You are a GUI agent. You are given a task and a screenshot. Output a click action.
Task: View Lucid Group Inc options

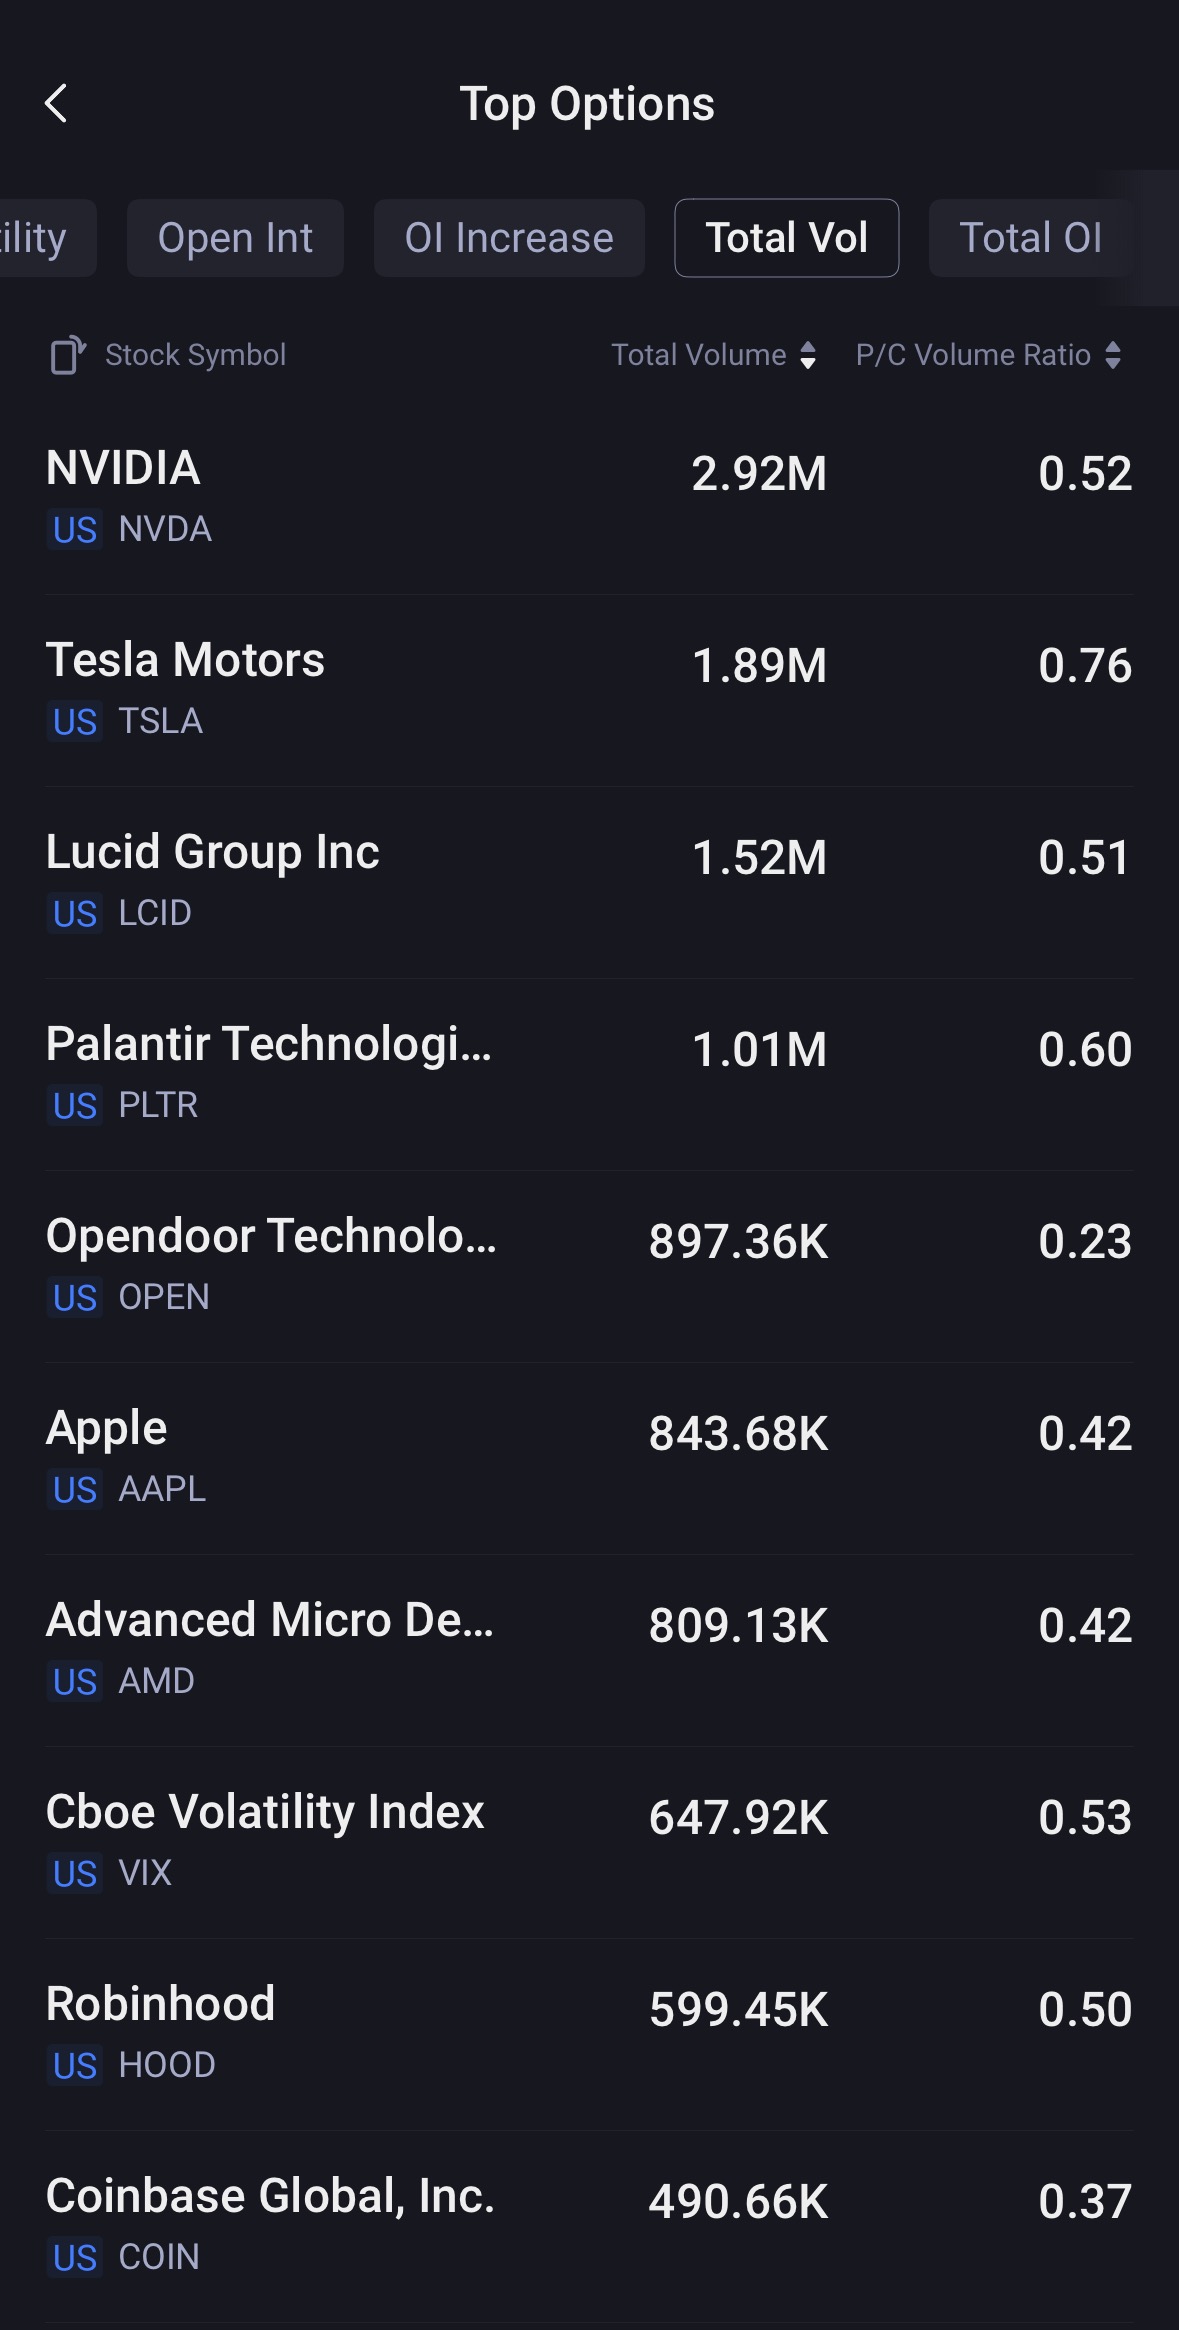coord(589,881)
